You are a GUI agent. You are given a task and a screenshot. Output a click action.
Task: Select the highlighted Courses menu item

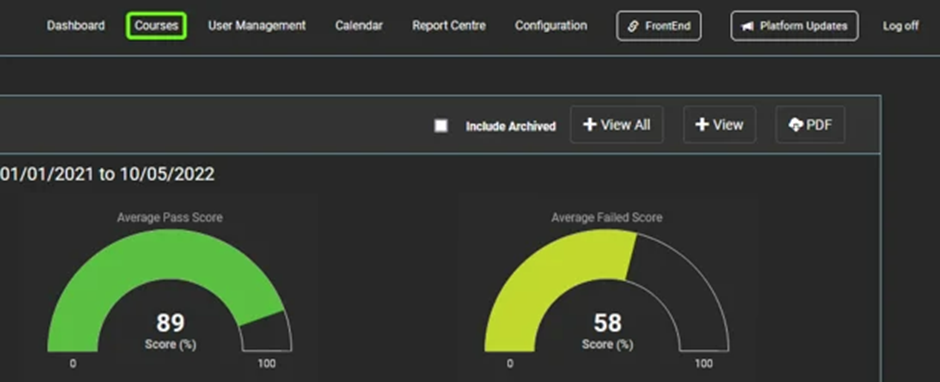click(156, 26)
